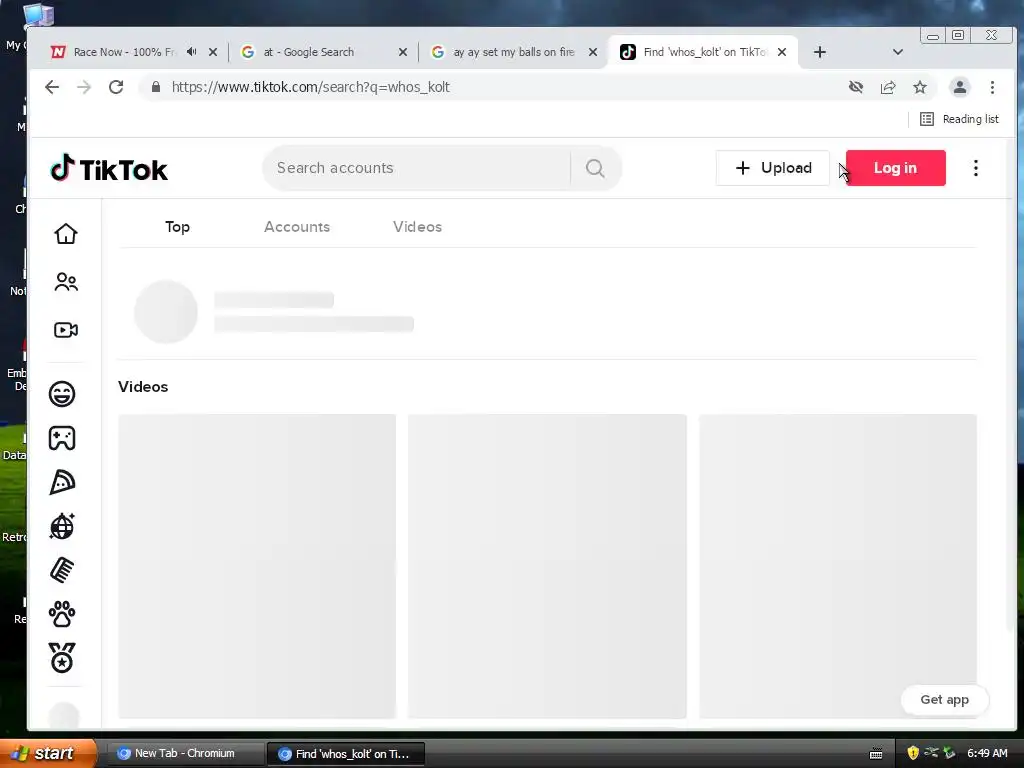The image size is (1024, 768).
Task: Select the Sports category medal icon
Action: pos(62,658)
